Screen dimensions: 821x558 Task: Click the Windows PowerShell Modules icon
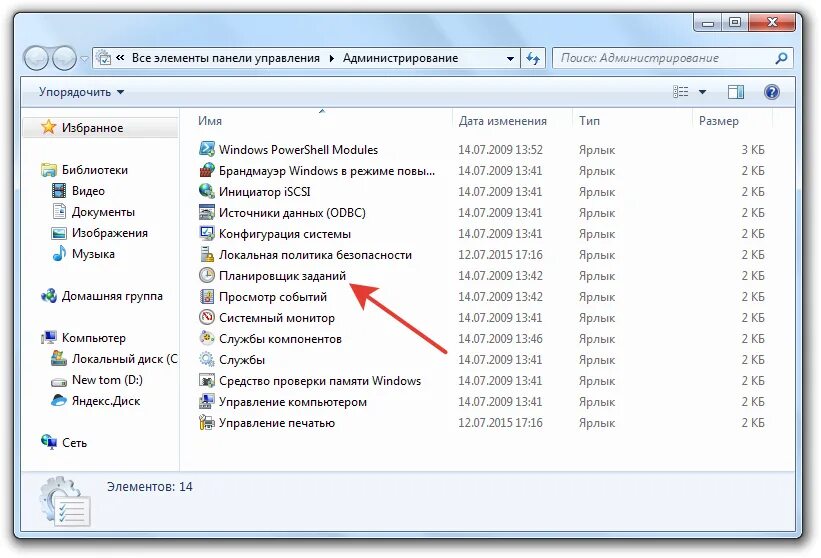[x=207, y=149]
